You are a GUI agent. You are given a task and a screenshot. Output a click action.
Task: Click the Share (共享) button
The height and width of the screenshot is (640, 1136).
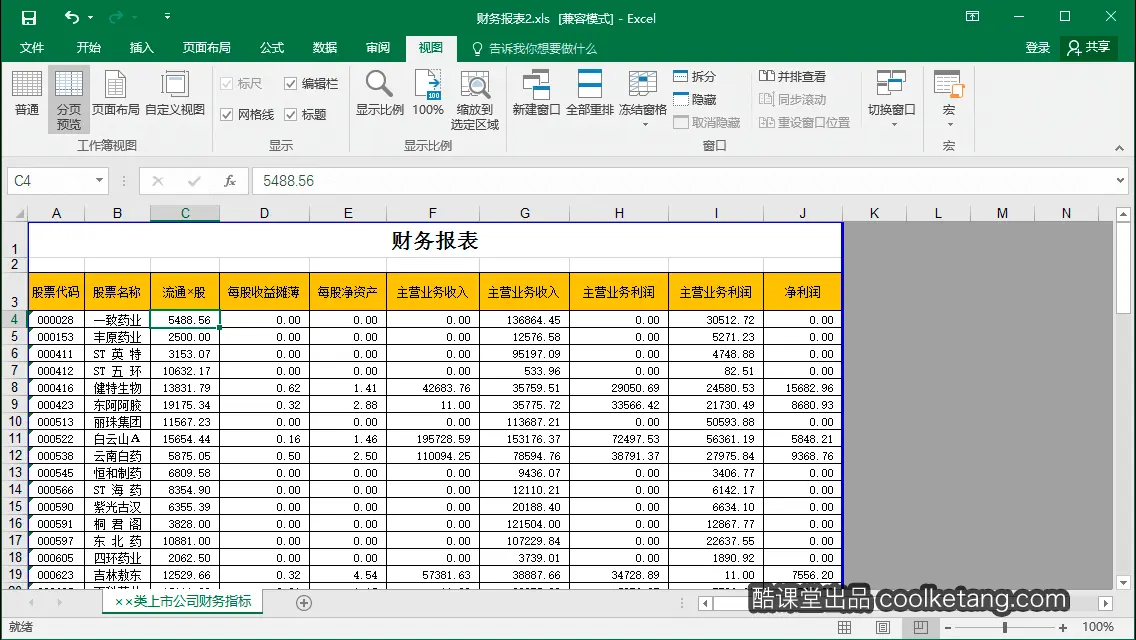point(1088,48)
